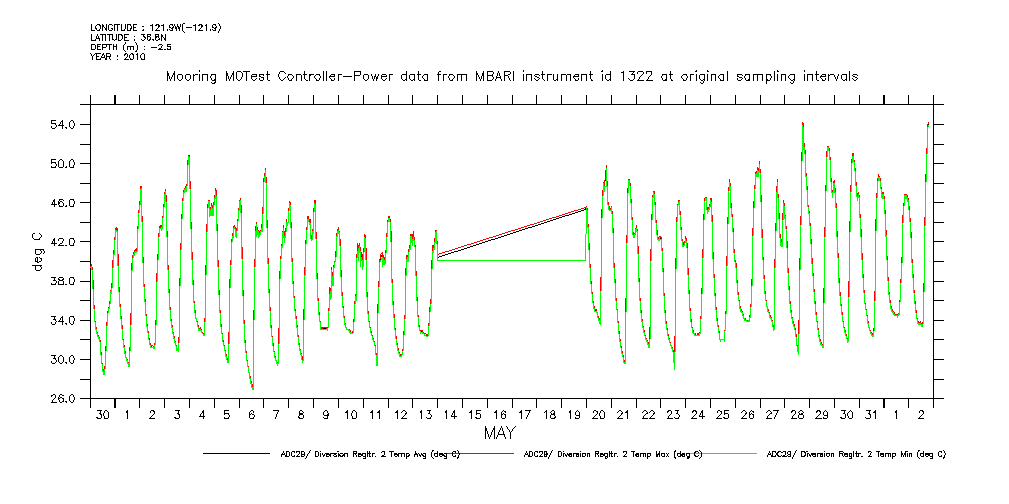The height and width of the screenshot is (504, 1009).
Task: Click the Temp Max legend entry text
Action: pos(613,454)
